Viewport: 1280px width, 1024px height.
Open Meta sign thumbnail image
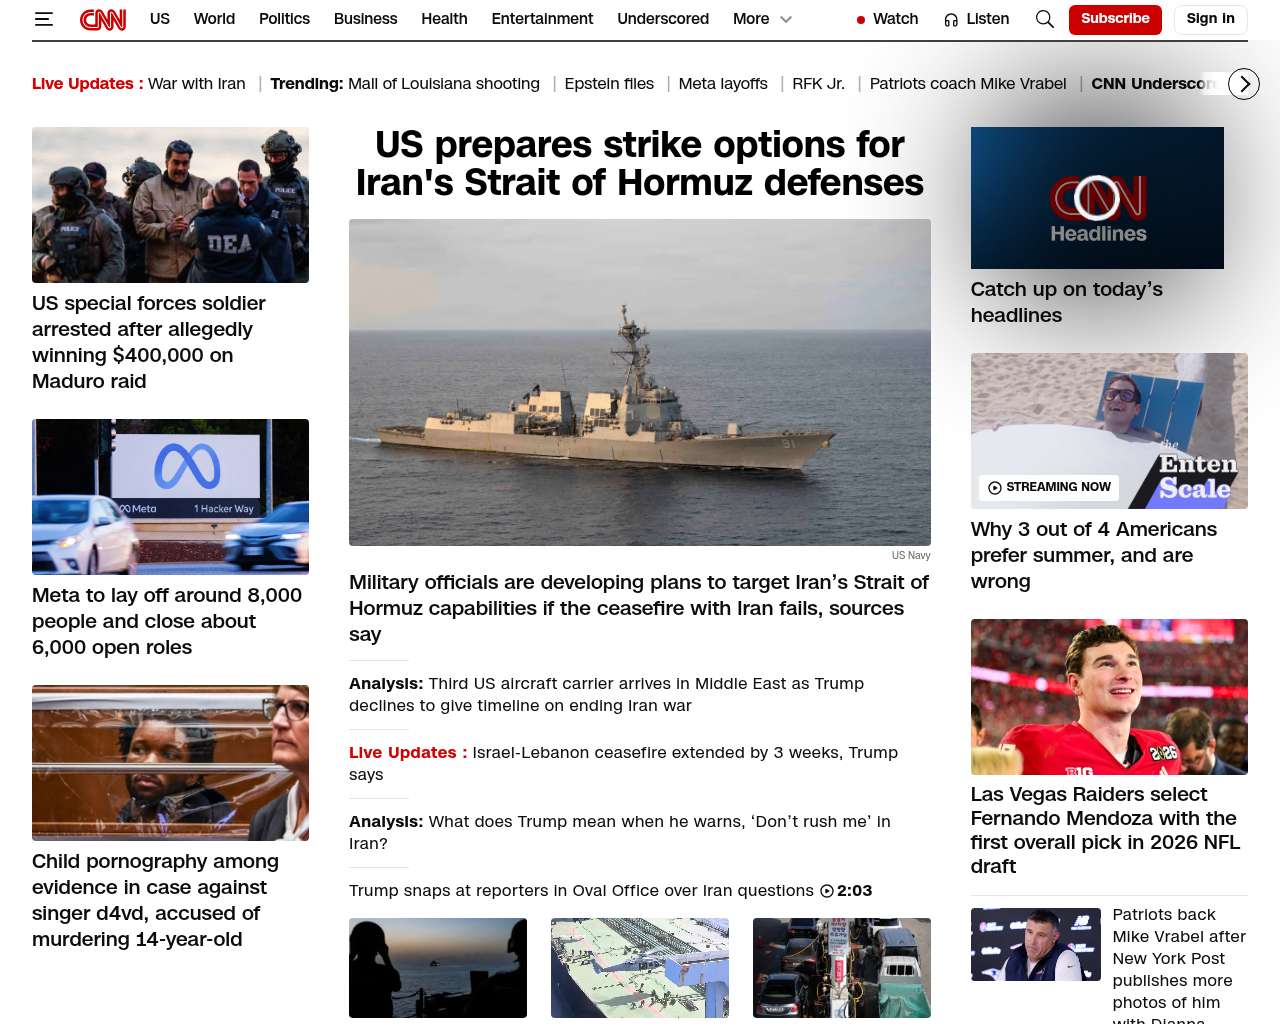170,497
